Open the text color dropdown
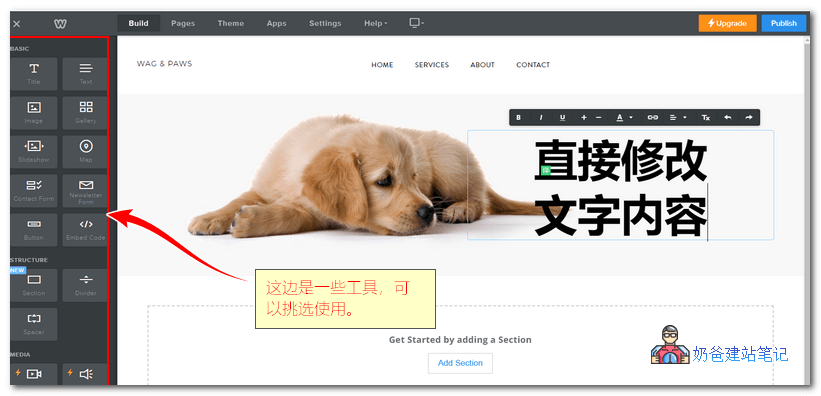Viewport: 821px width, 396px height. tap(624, 117)
